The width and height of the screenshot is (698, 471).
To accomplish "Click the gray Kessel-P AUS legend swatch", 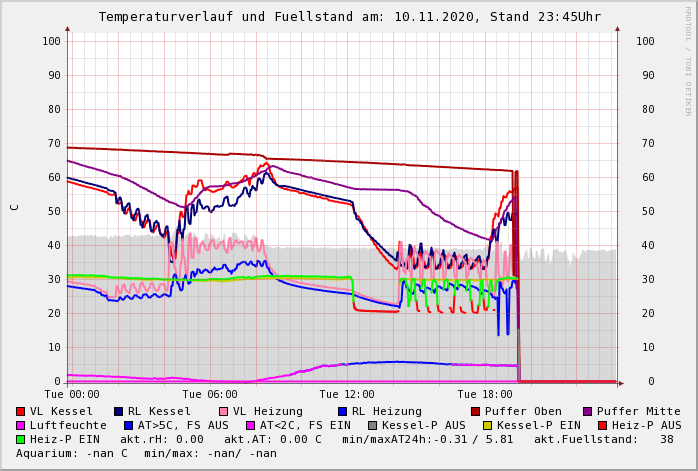I will click(x=373, y=425).
